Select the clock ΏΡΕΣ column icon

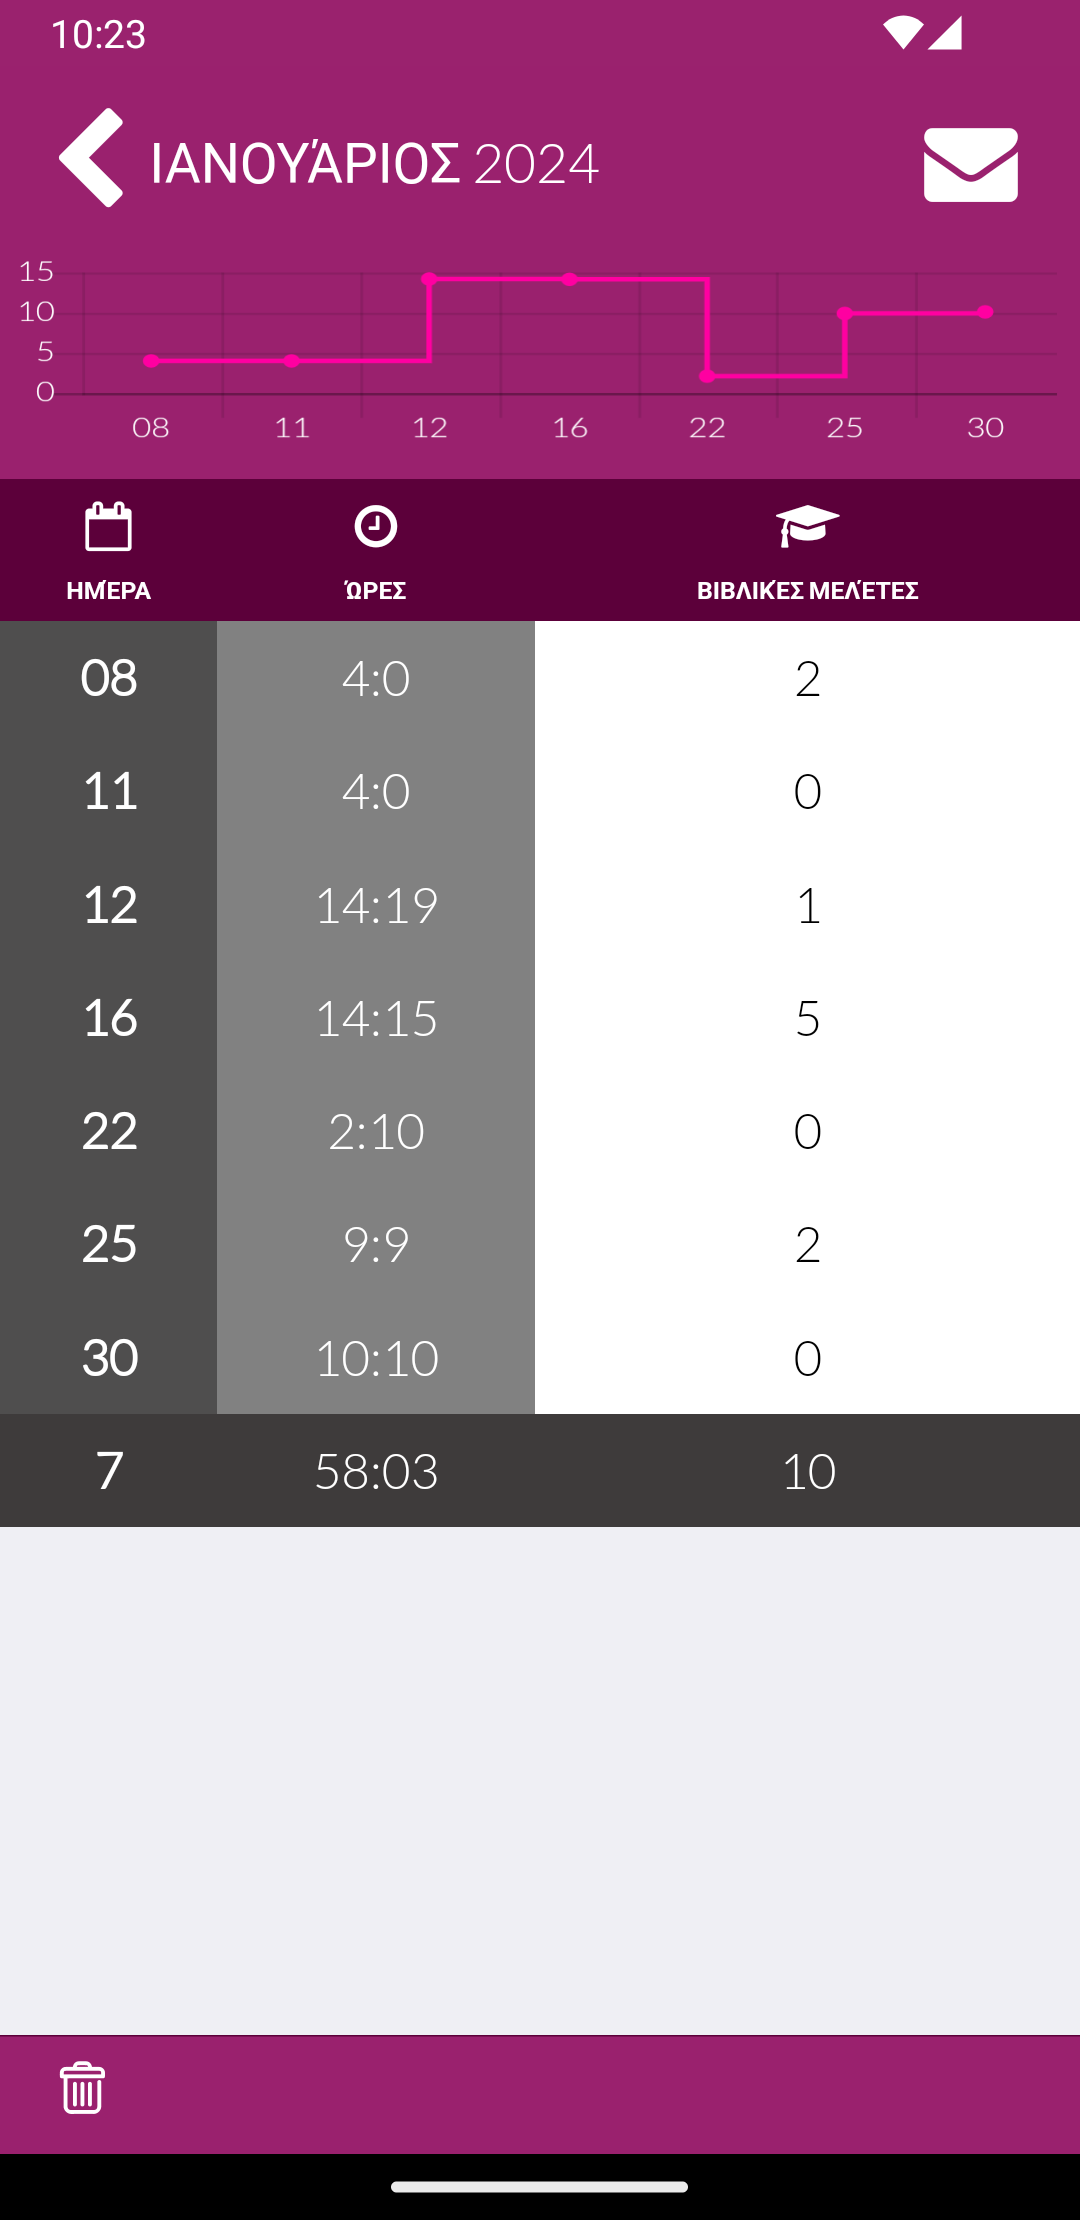[x=375, y=526]
